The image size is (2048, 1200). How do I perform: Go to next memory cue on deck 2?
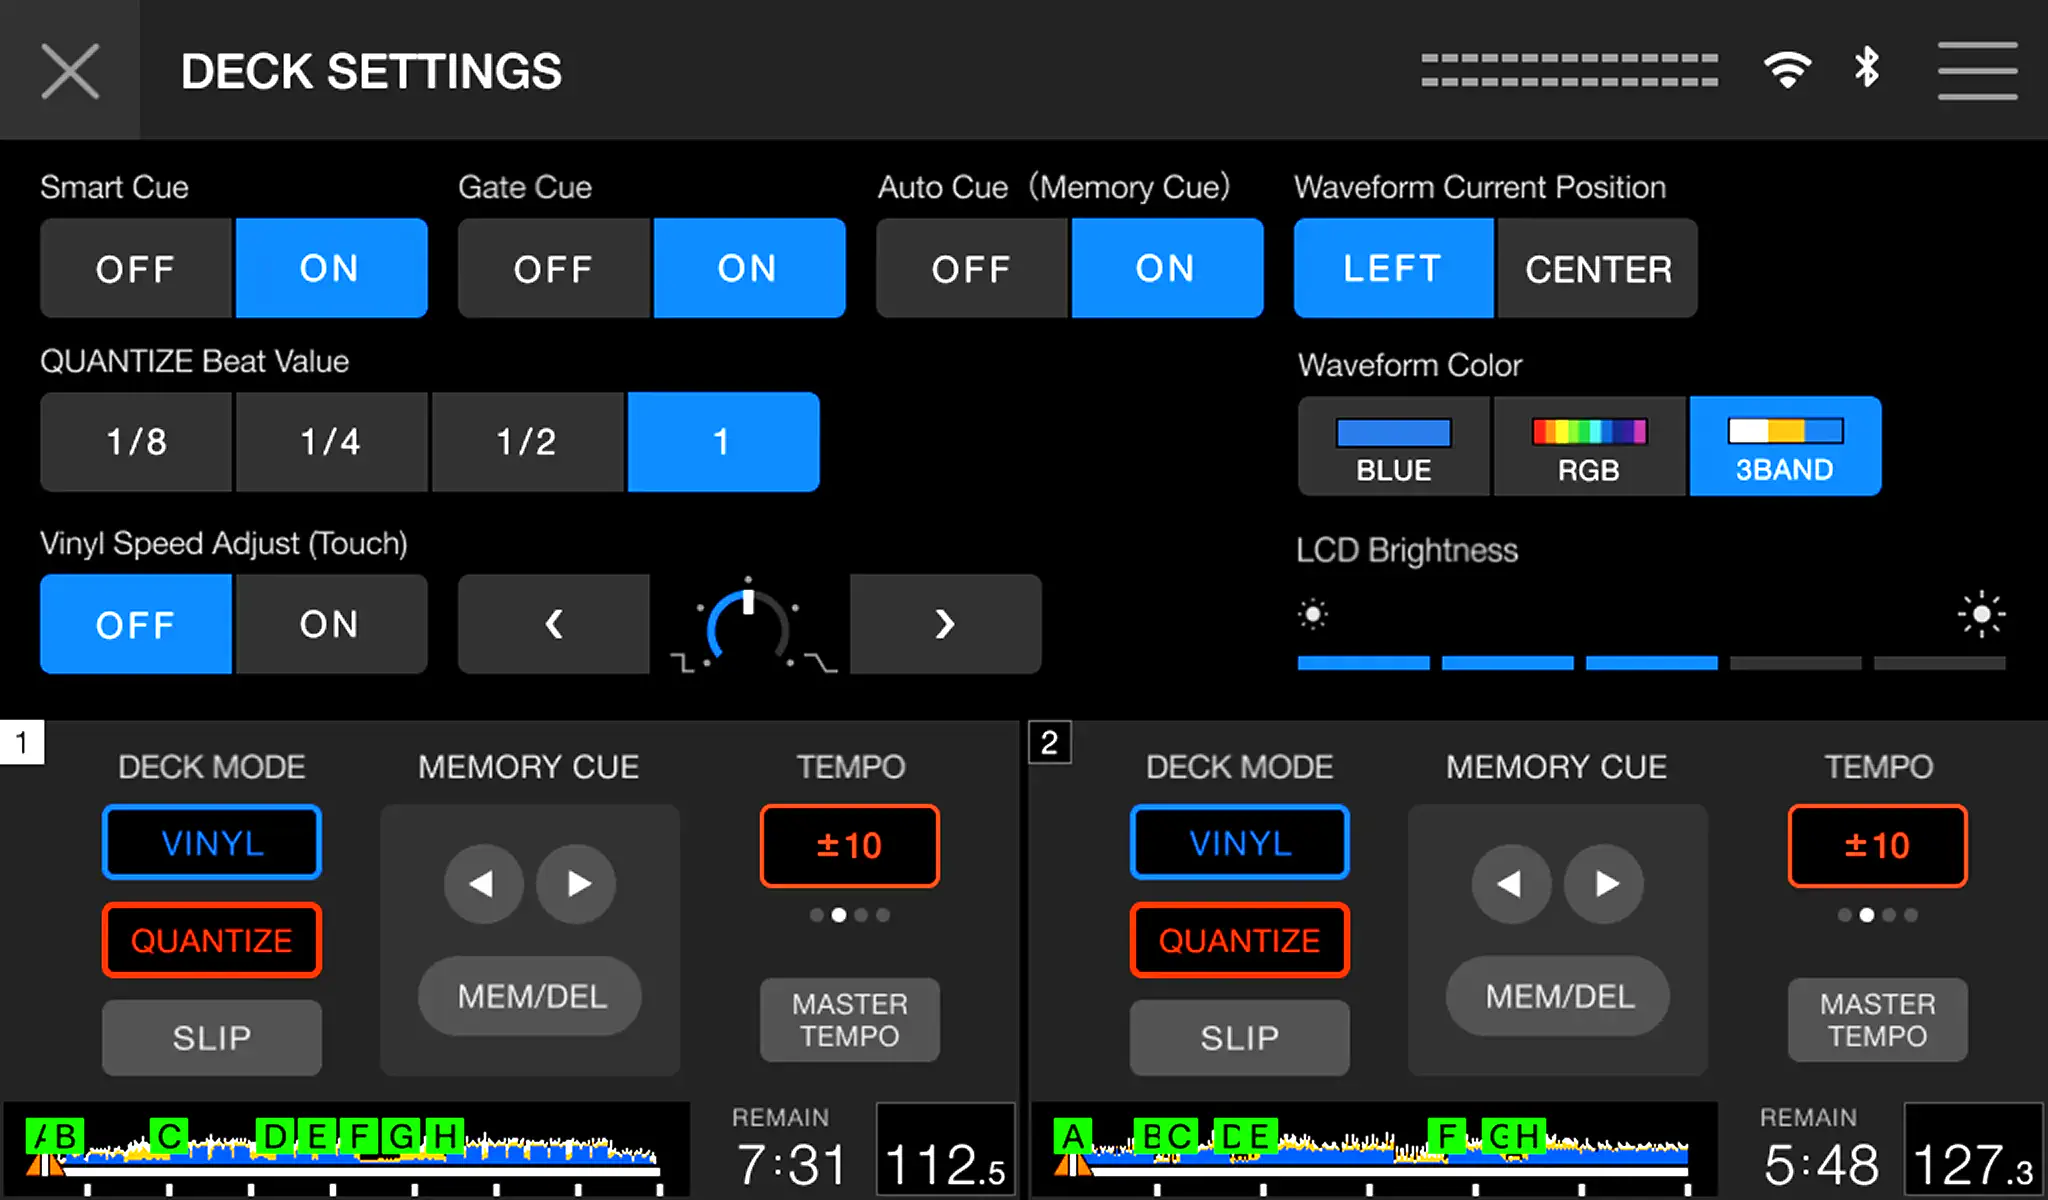tap(1605, 884)
